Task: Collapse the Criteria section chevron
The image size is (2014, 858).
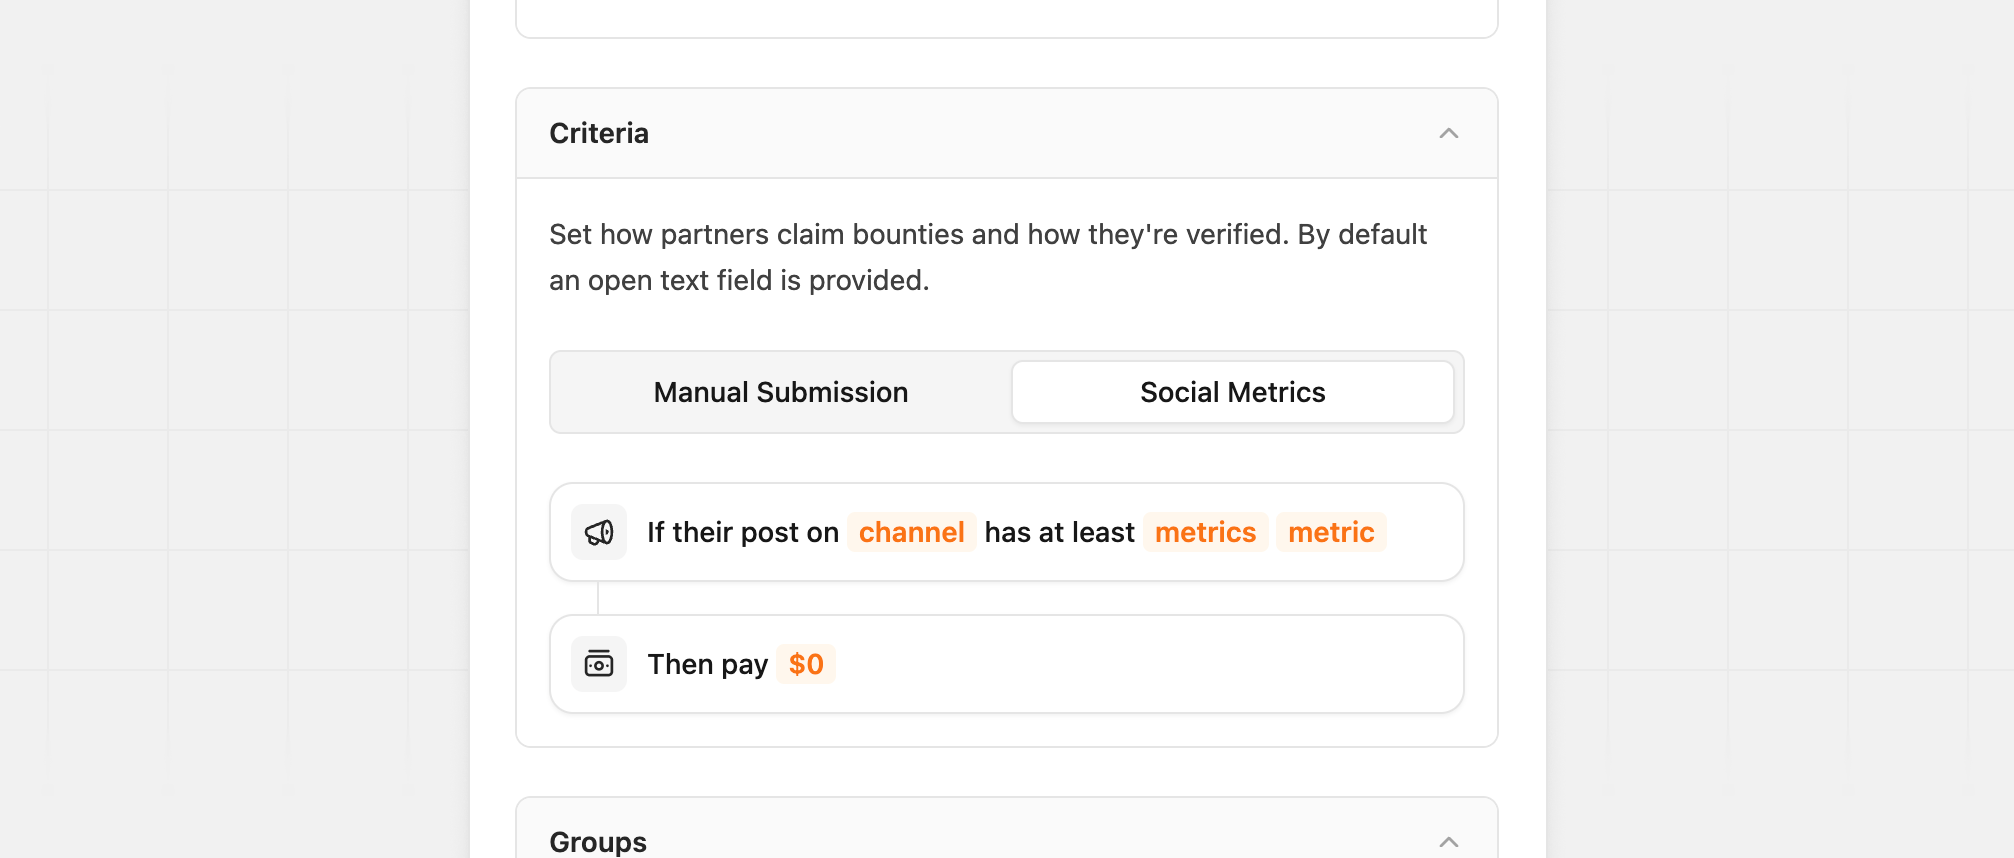Action: point(1449,133)
